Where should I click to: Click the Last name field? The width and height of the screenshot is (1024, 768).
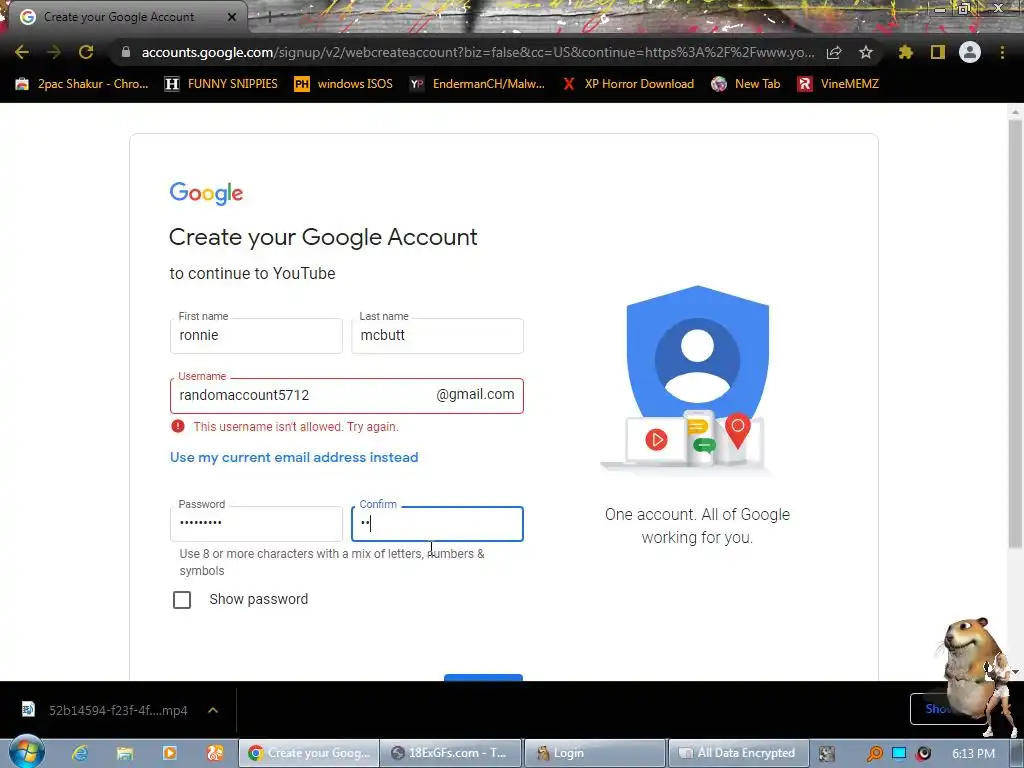[x=438, y=336]
